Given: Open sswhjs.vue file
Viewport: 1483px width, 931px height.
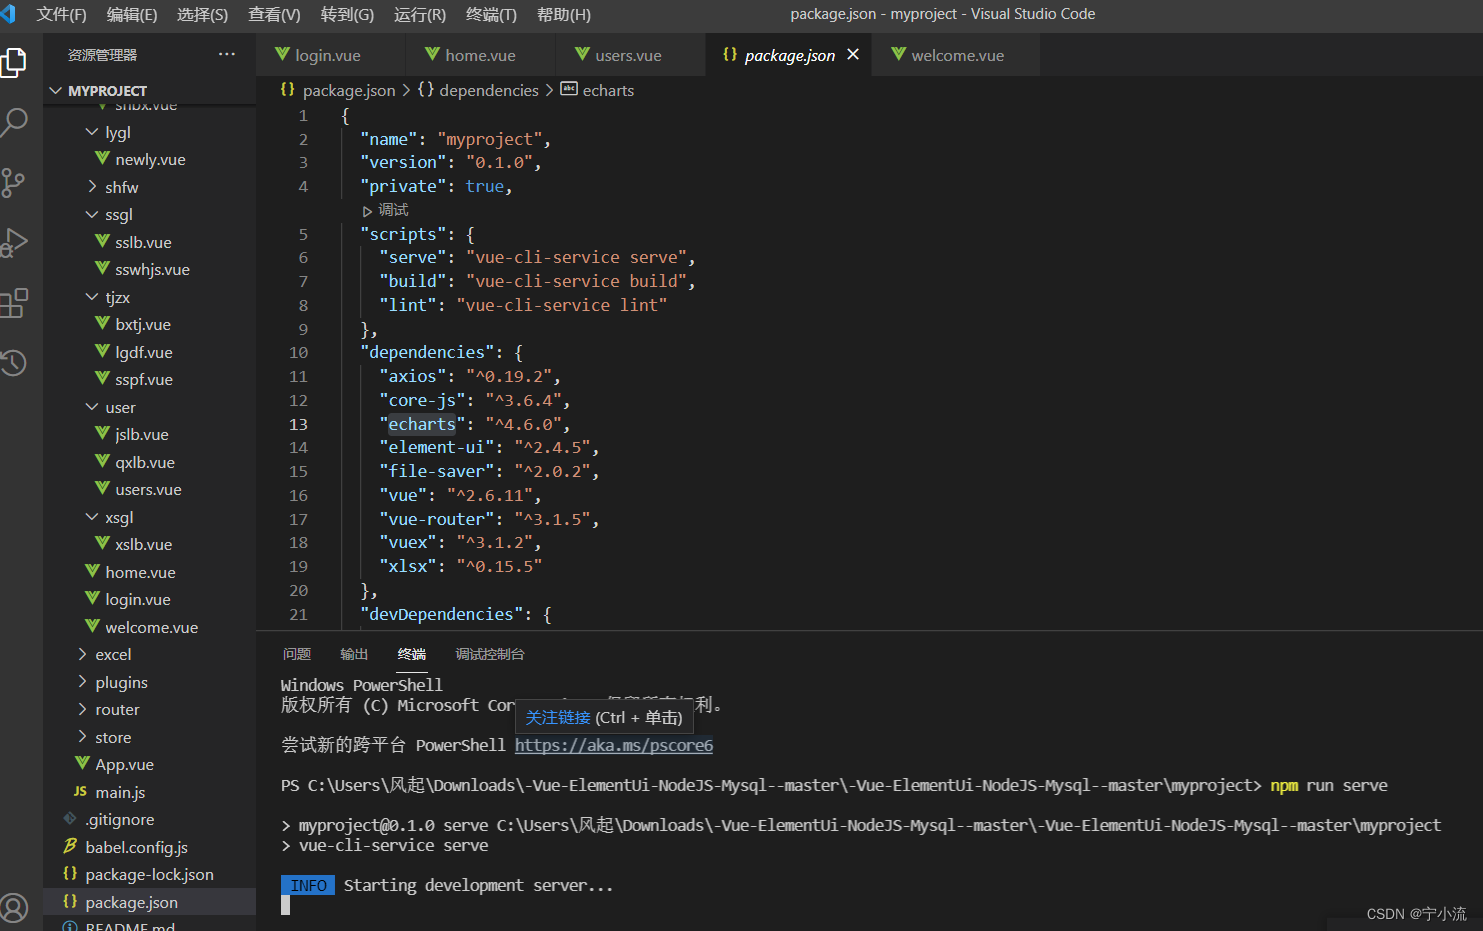Looking at the screenshot, I should click(150, 269).
